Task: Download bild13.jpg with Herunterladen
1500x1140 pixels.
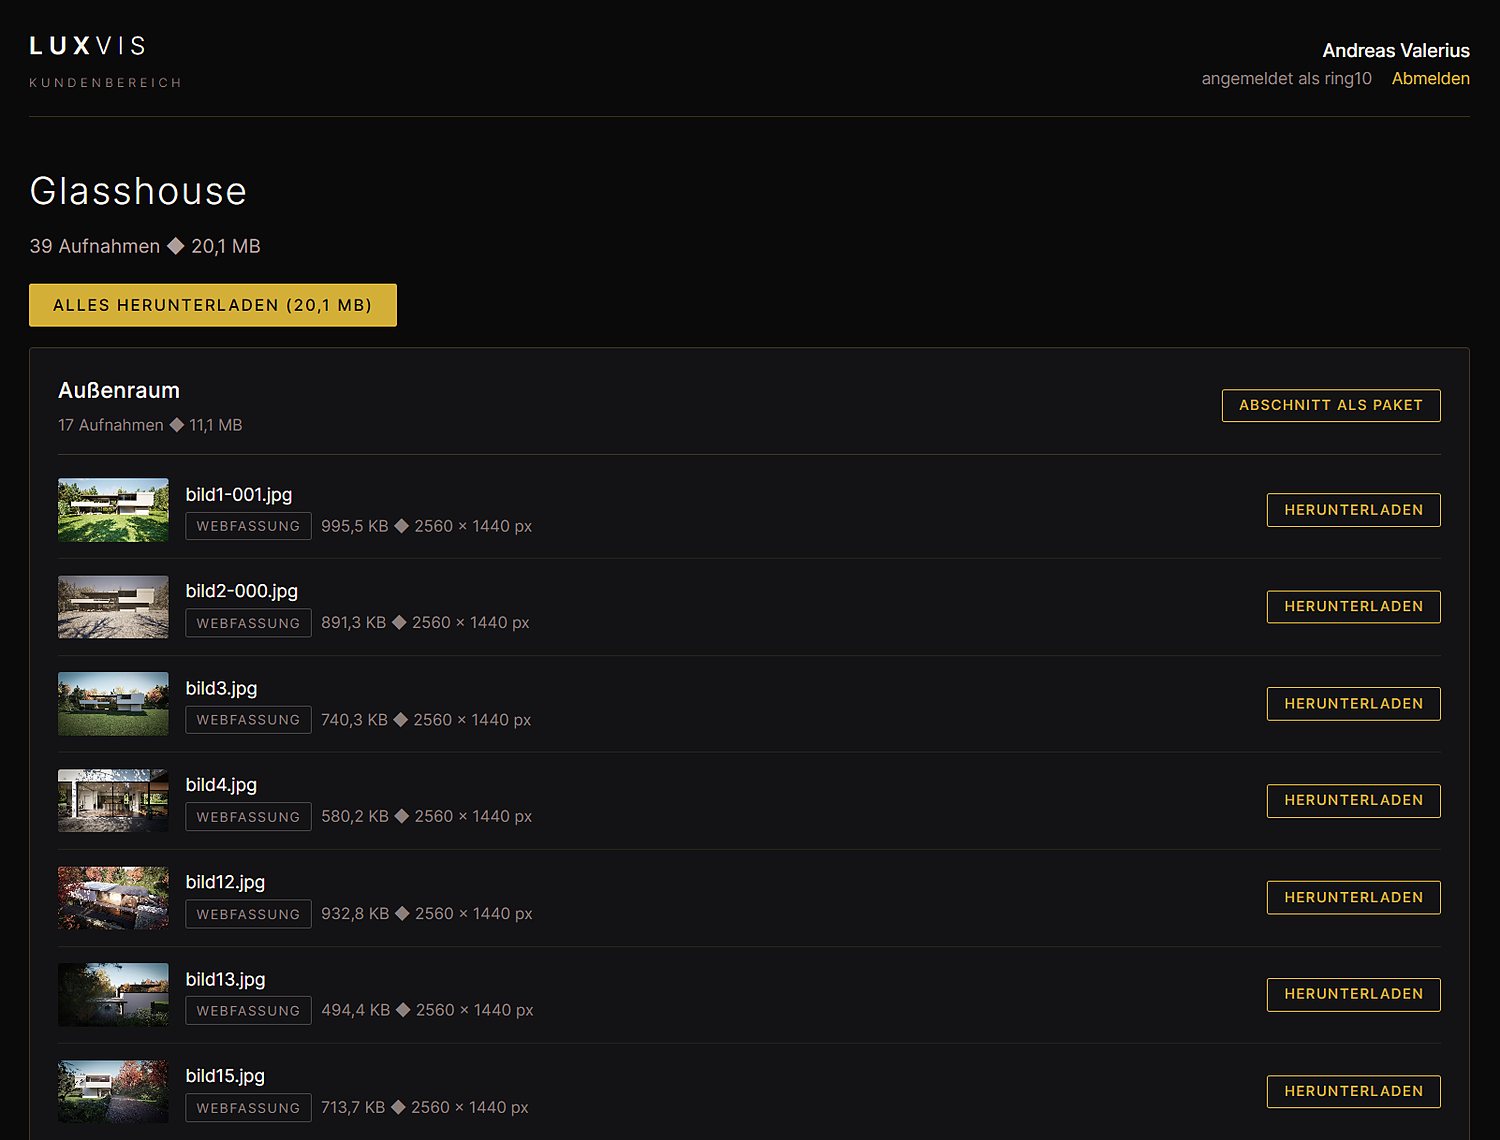Action: point(1353,994)
